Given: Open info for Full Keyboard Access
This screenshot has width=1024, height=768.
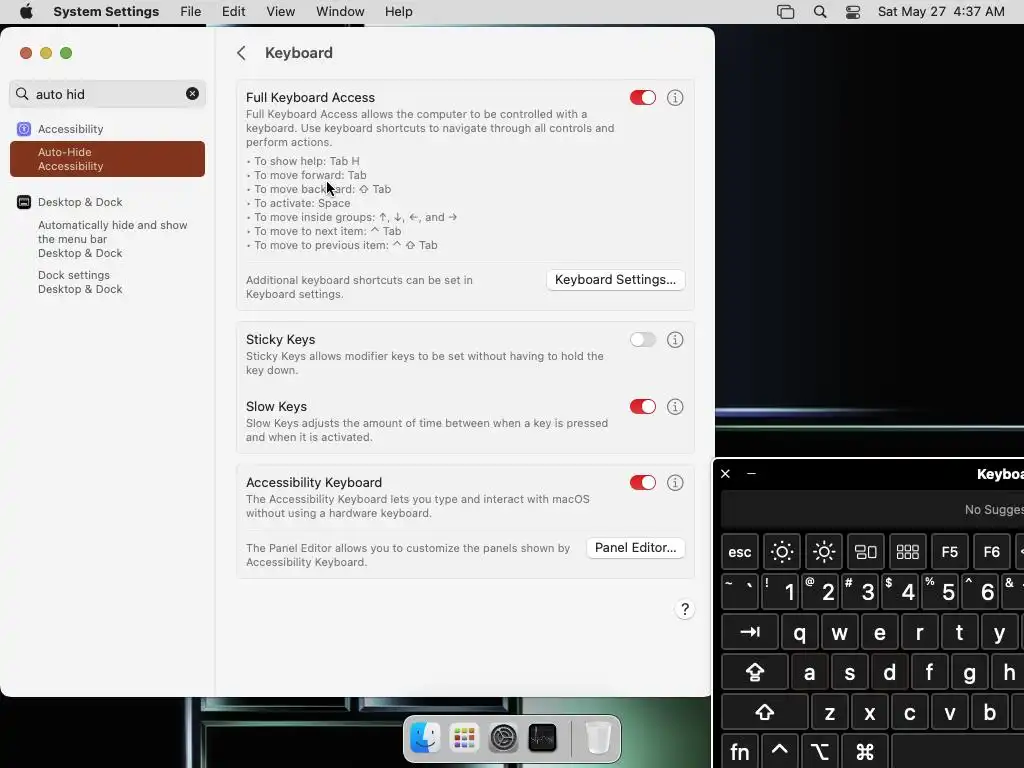Looking at the screenshot, I should pyautogui.click(x=675, y=98).
